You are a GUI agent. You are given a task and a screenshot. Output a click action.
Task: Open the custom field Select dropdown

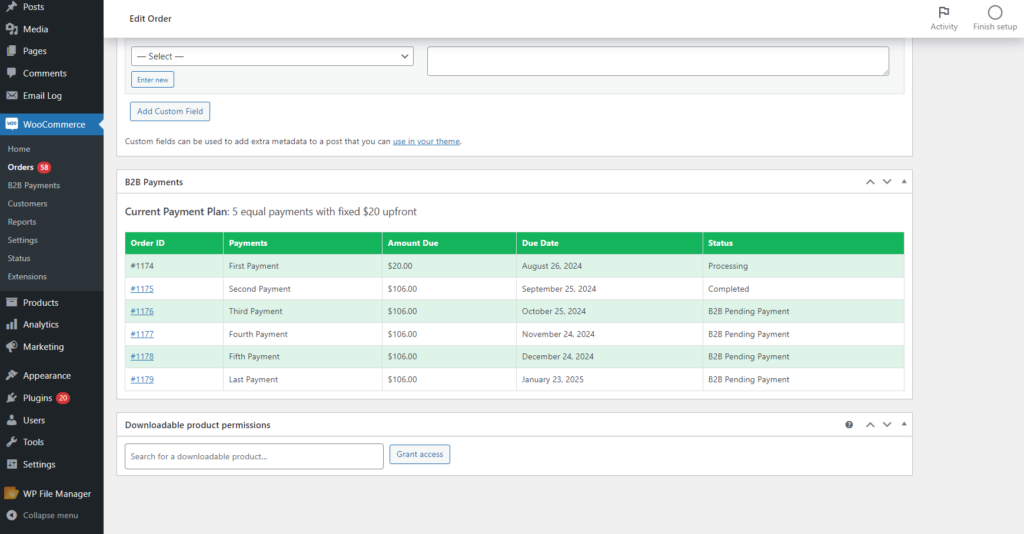[272, 56]
